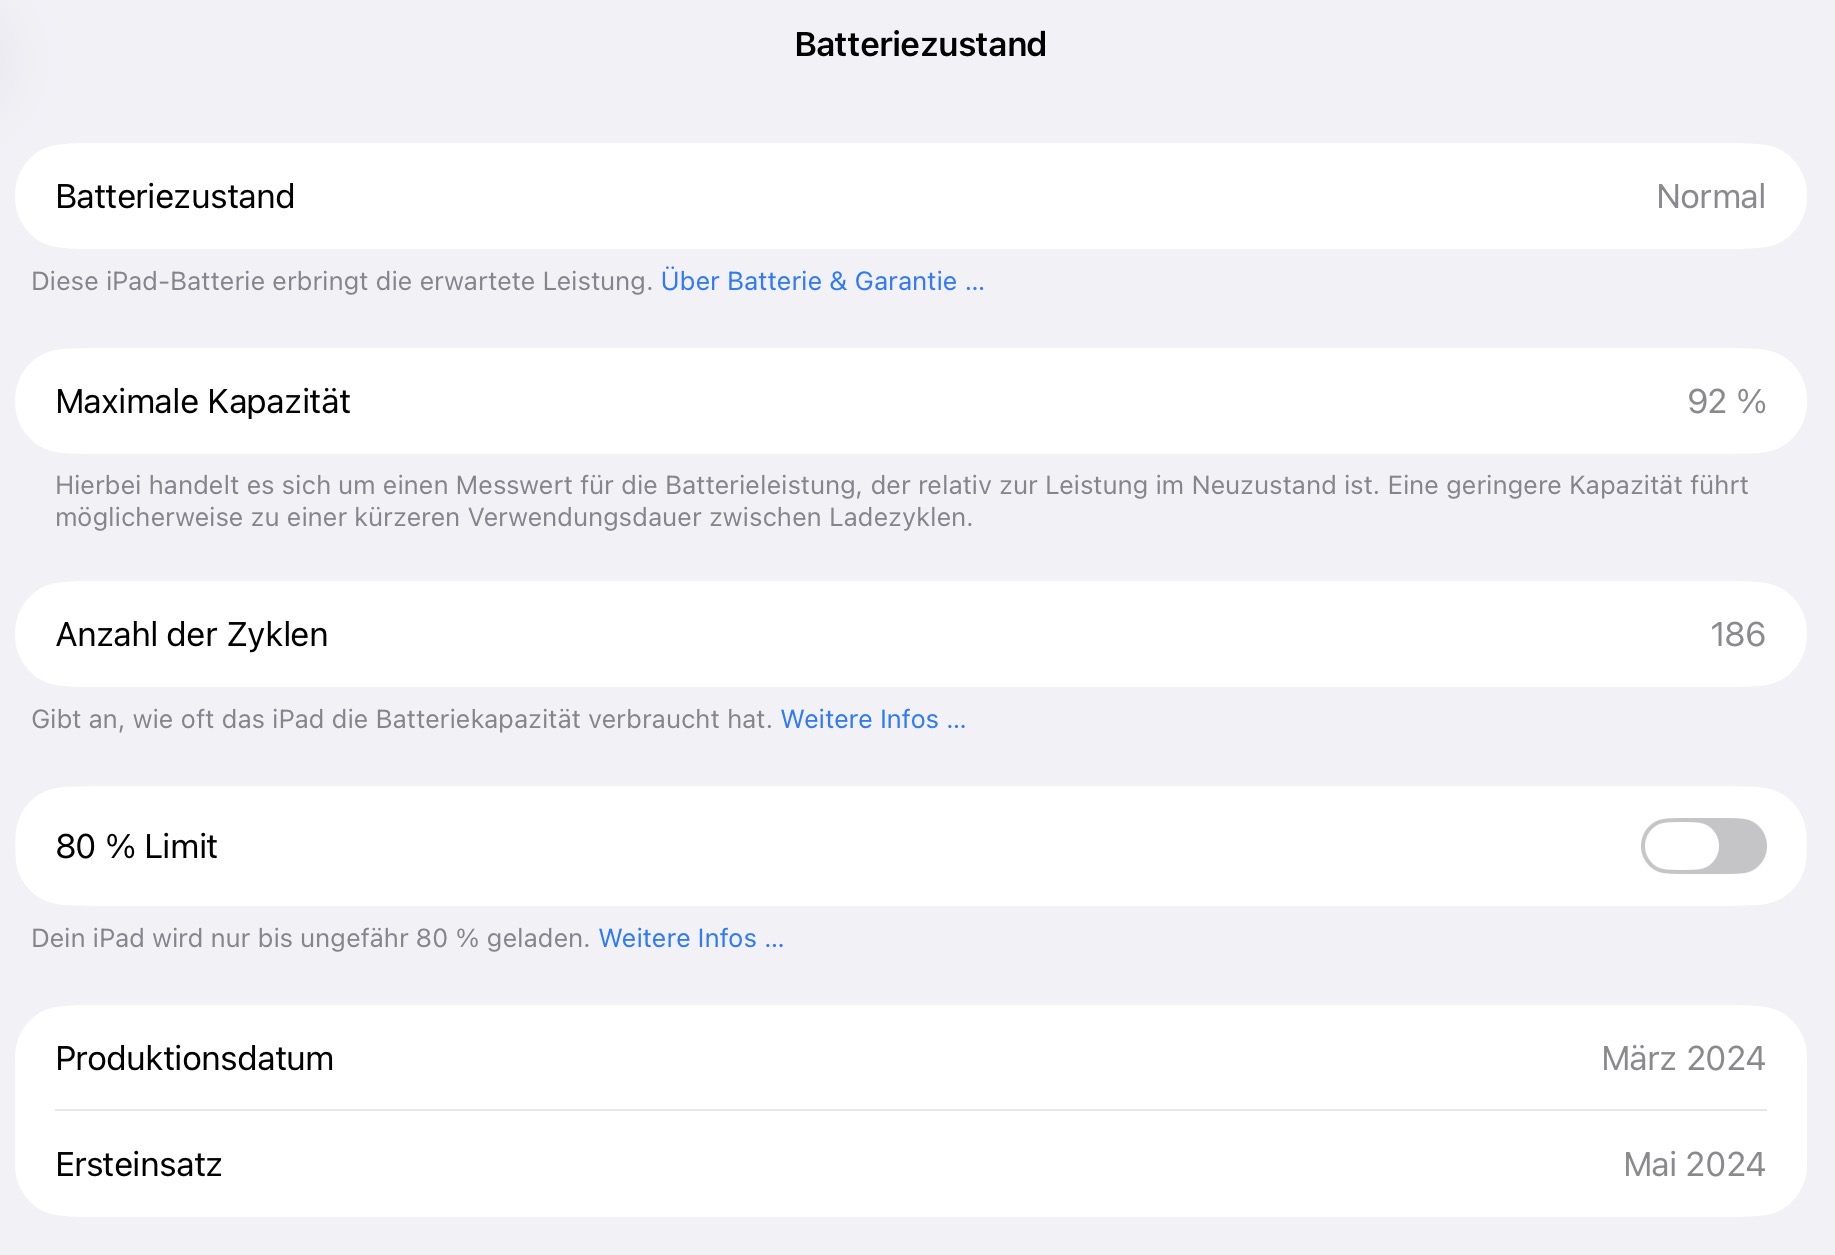
Task: Toggle the 80 % Limit switch
Action: (1703, 846)
